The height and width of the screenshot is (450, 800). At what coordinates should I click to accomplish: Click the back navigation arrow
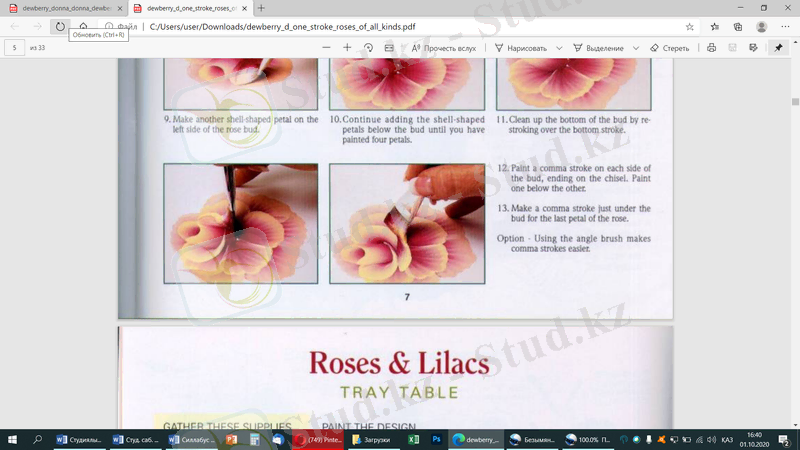click(14, 27)
